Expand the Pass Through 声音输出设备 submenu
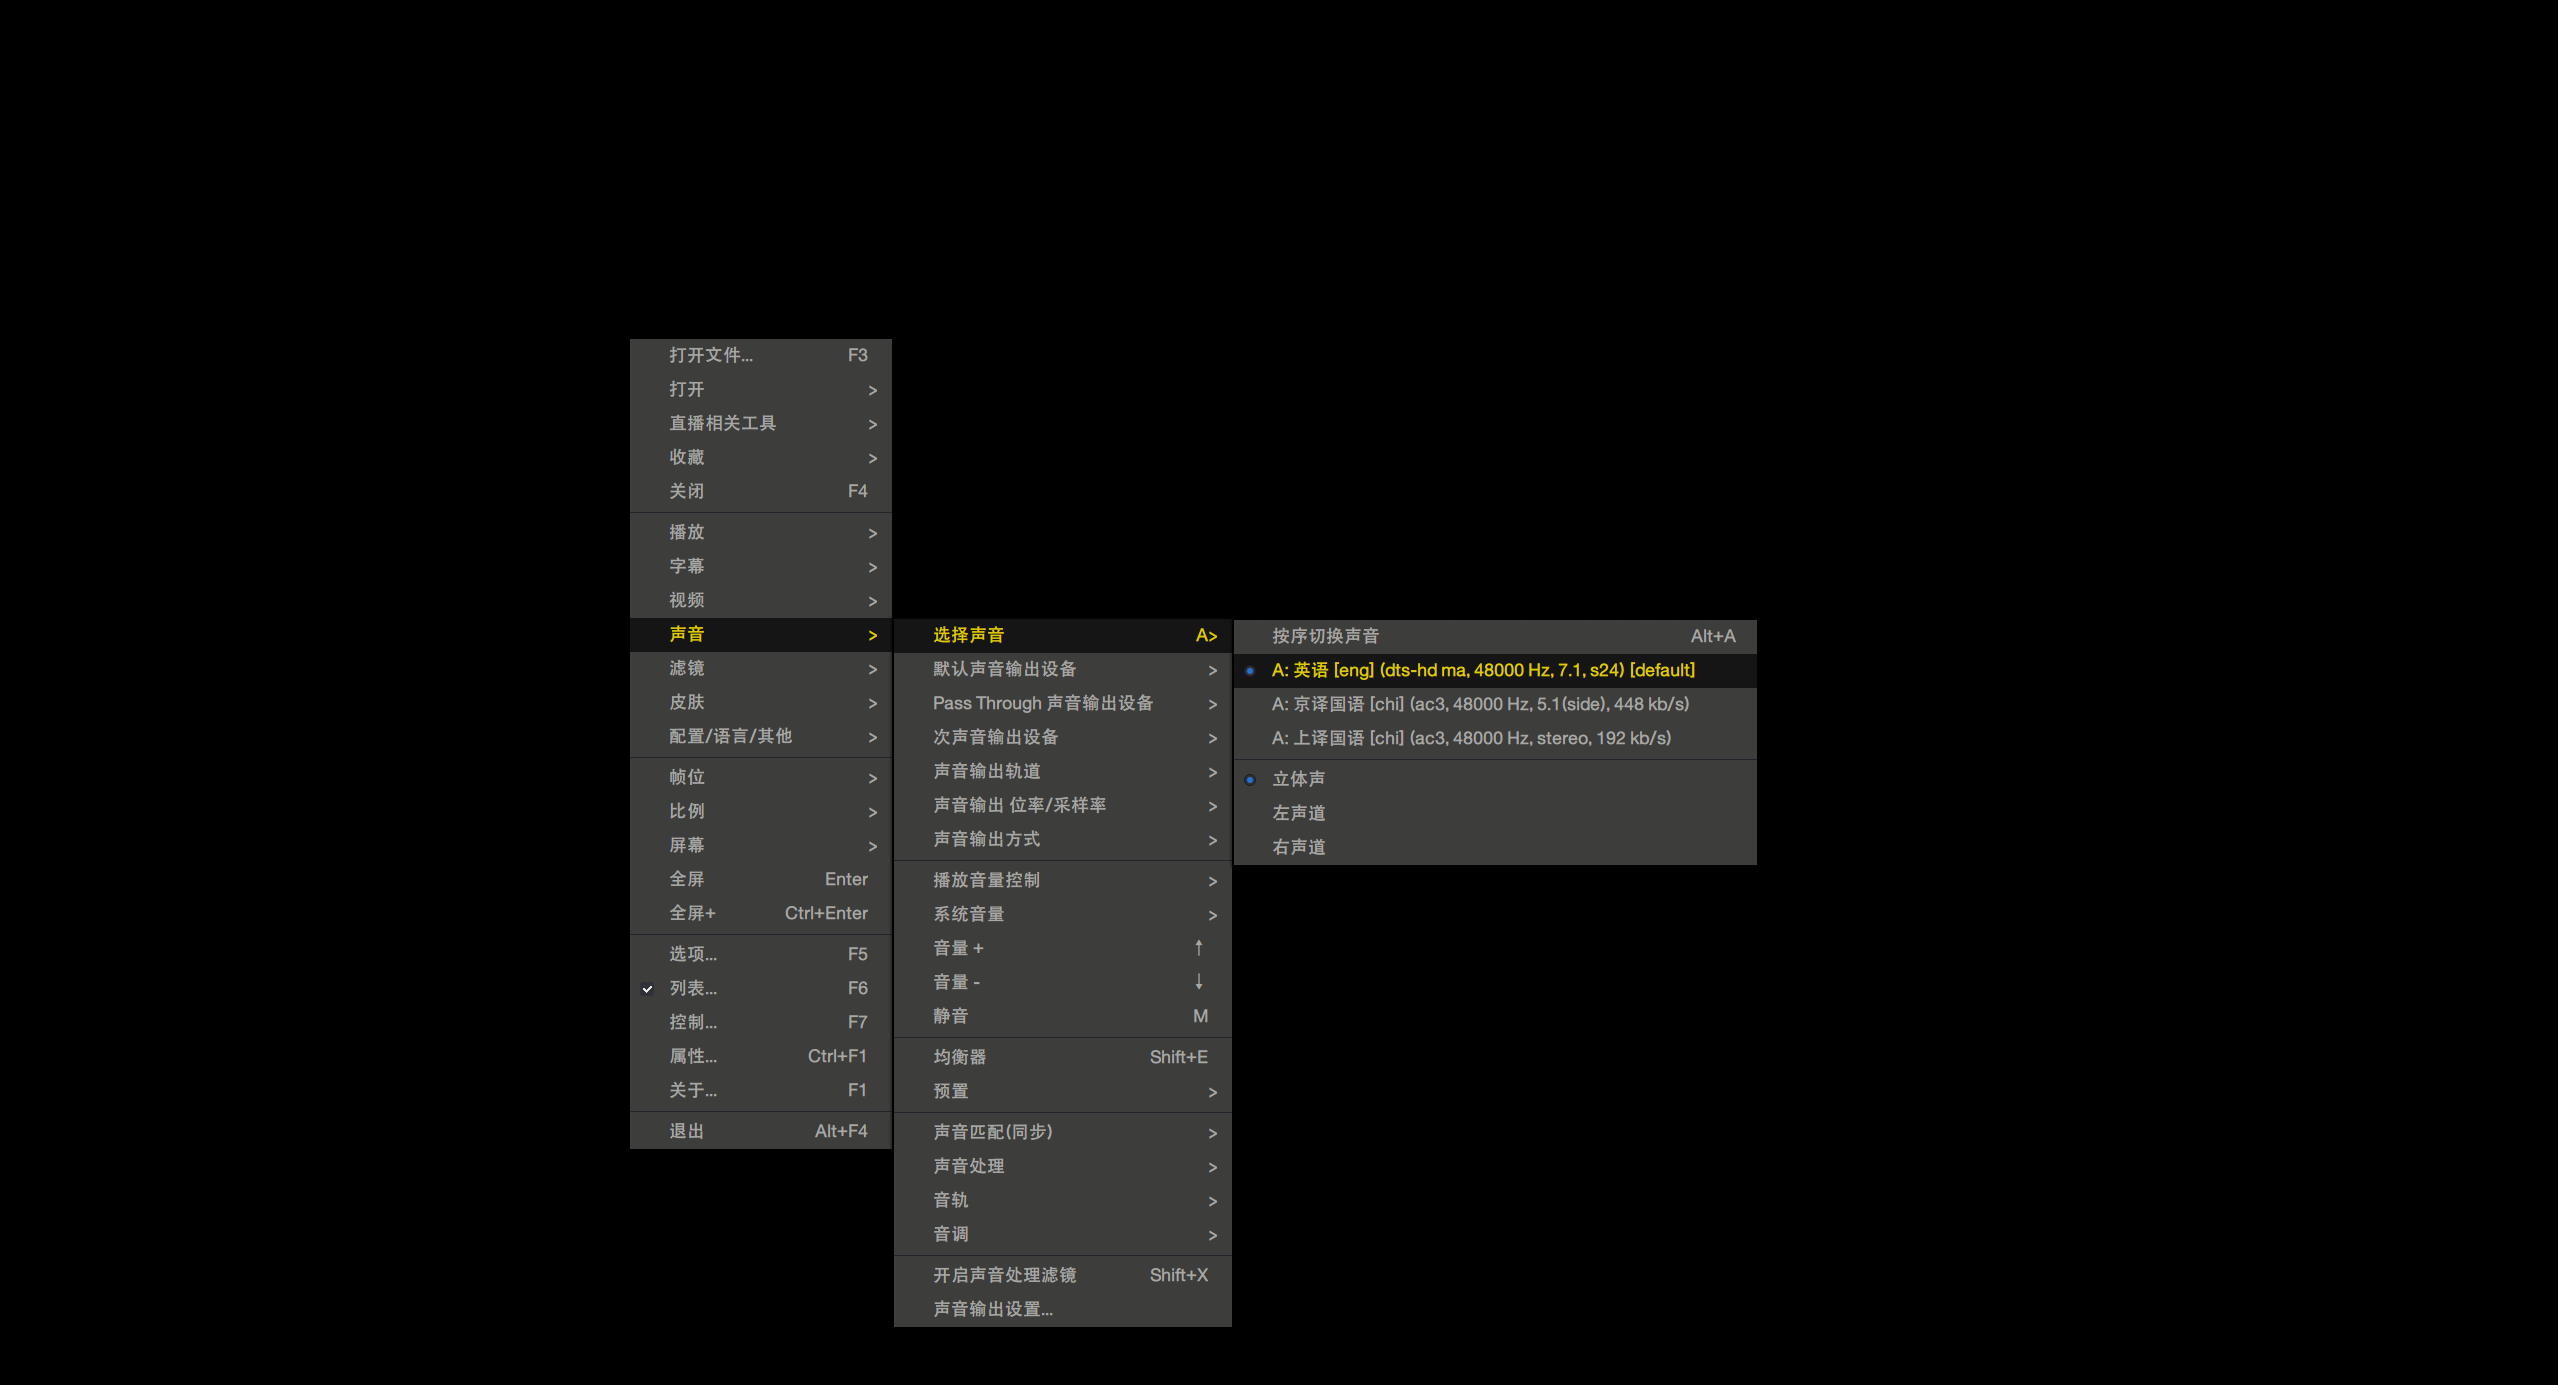The height and width of the screenshot is (1385, 2558). click(x=1043, y=703)
